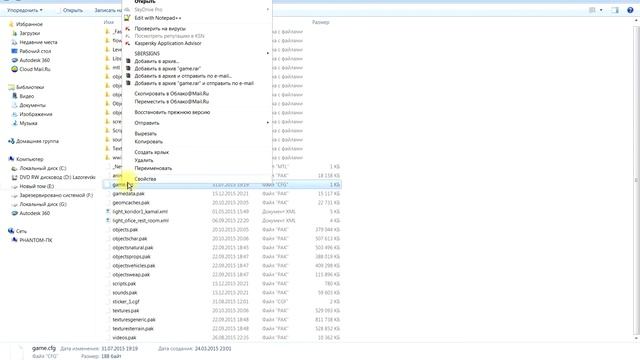Viewport: 640px width, 360px height.
Task: Choose Переместить в Облако@Mail.Ru
Action: (x=172, y=101)
